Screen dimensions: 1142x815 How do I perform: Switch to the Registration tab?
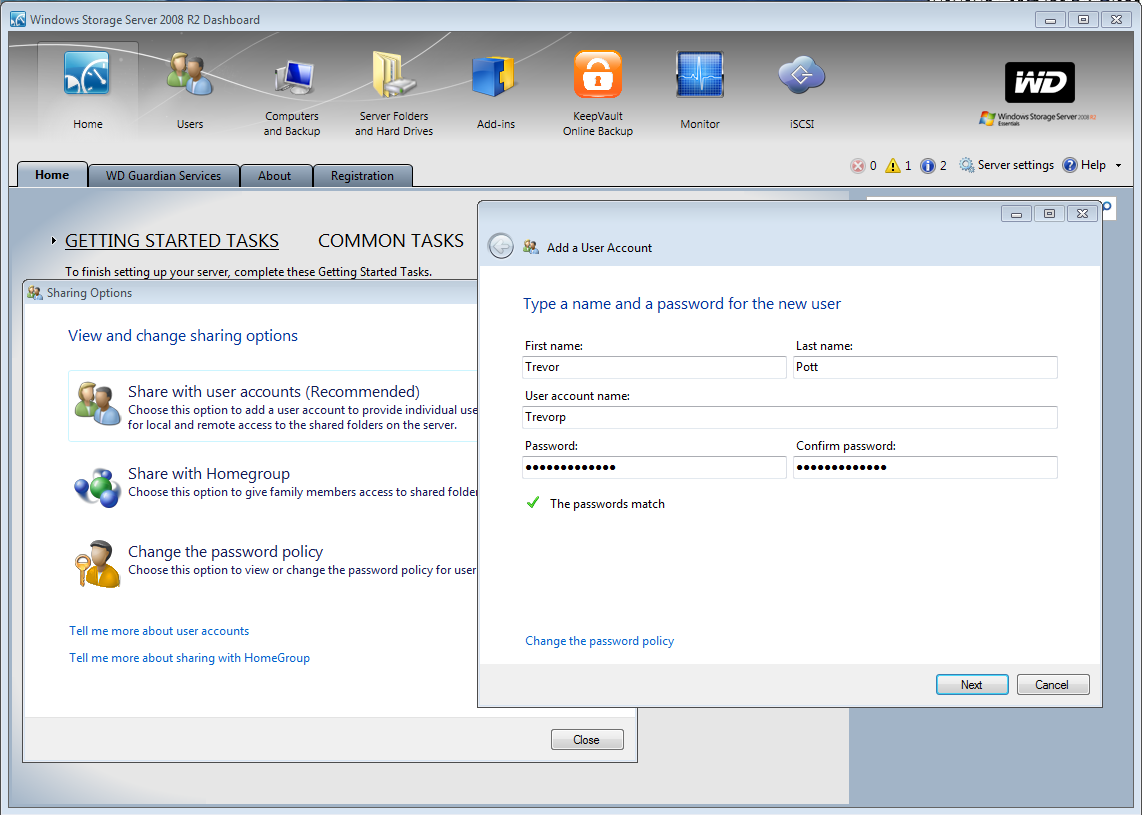pyautogui.click(x=362, y=176)
